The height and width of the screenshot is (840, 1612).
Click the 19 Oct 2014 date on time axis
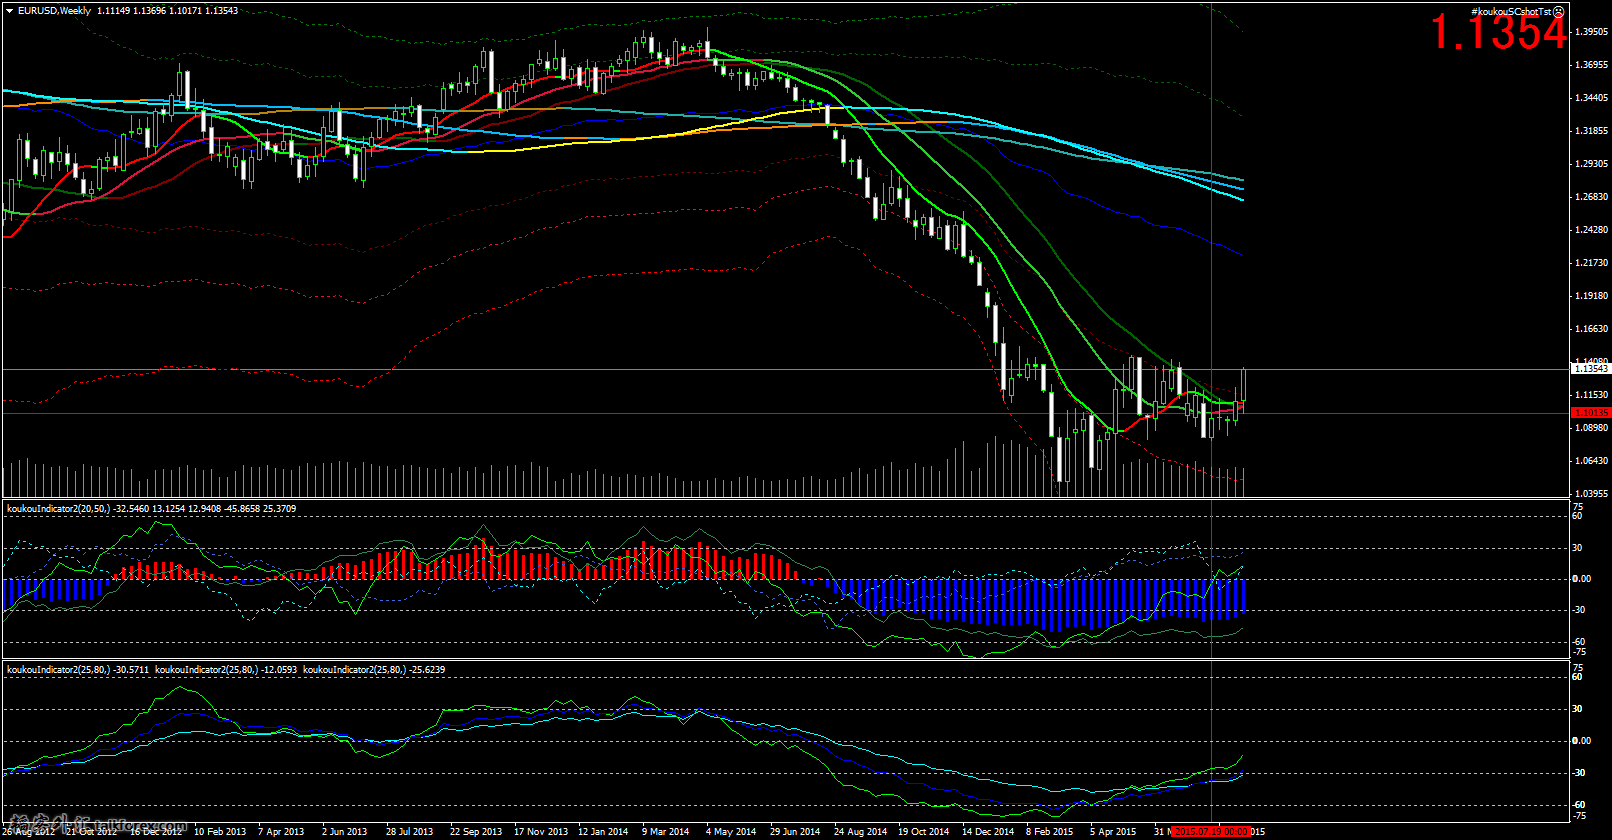point(924,832)
